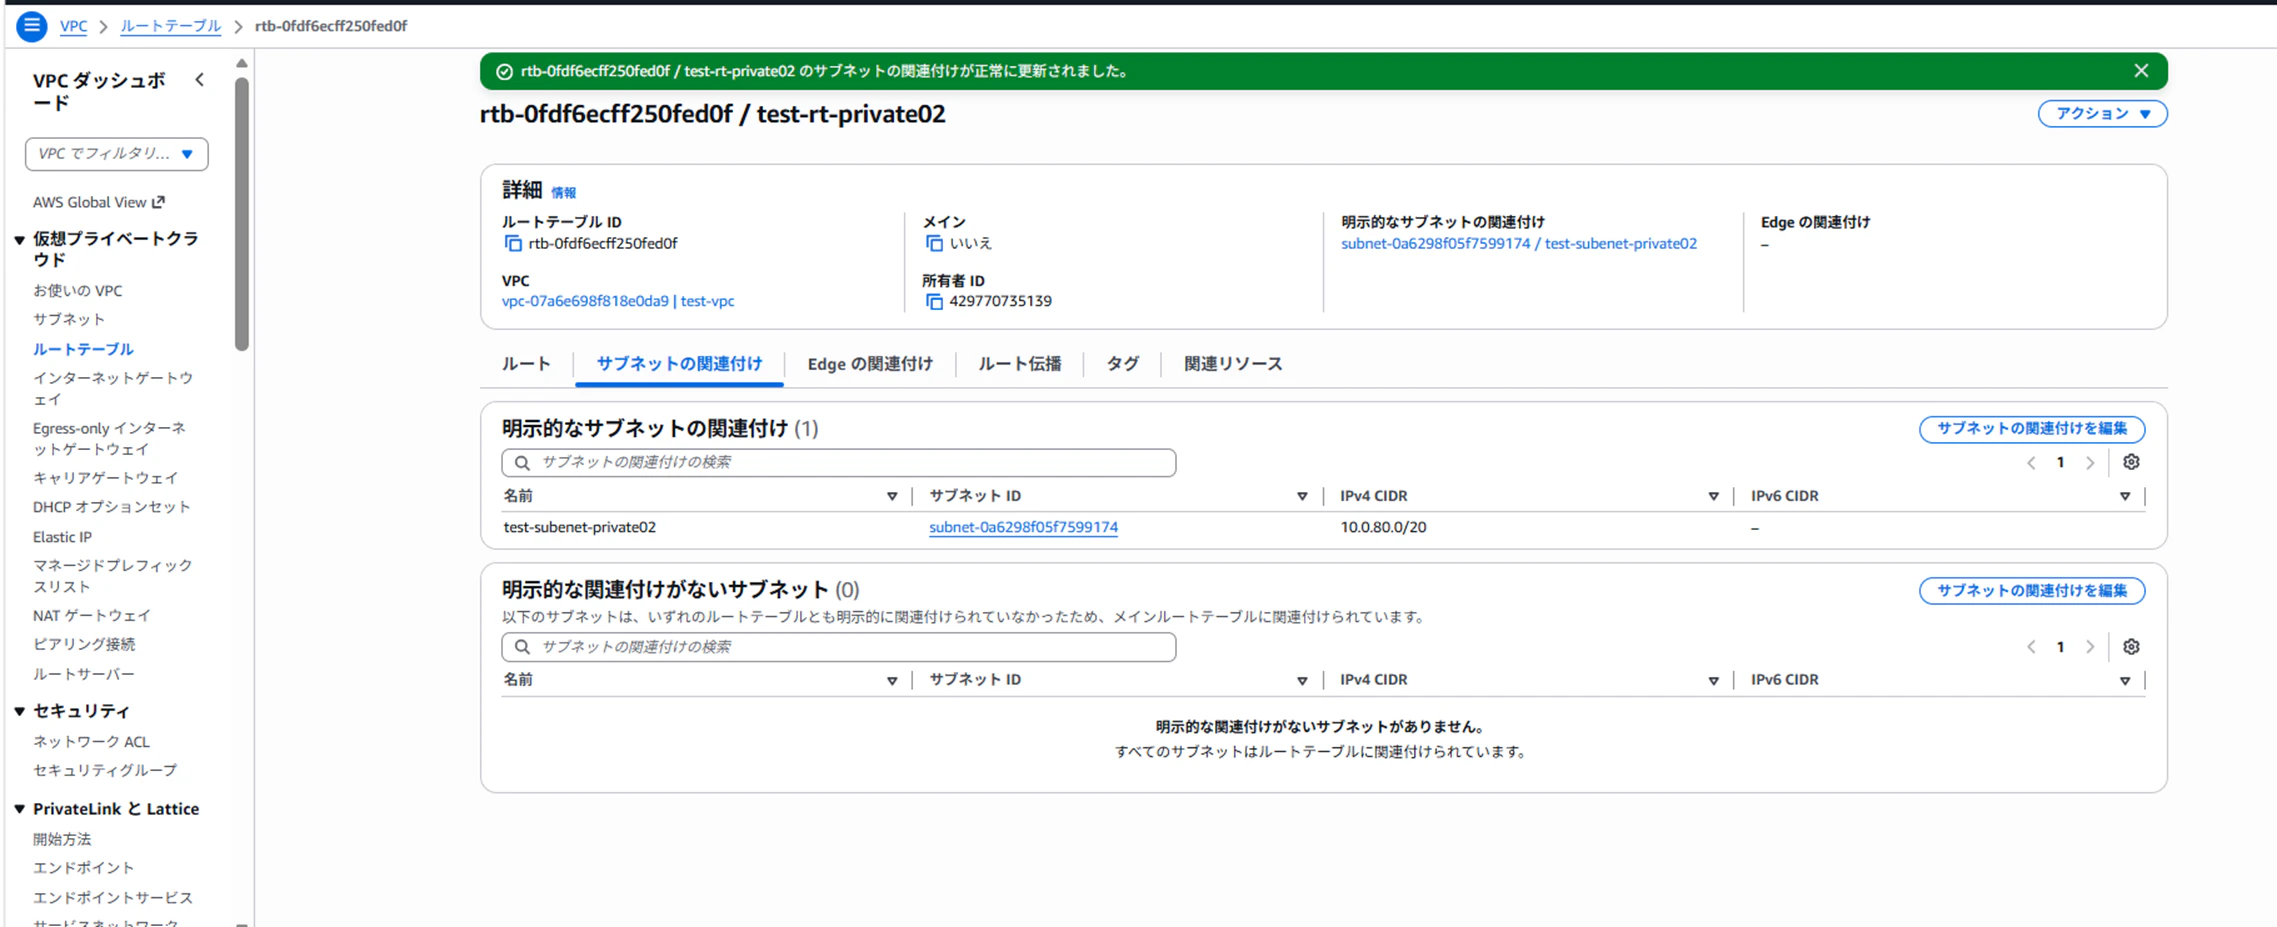Screen dimensions: 2277x927
Task: Go to previous page in explicit associations table
Action: point(2031,463)
